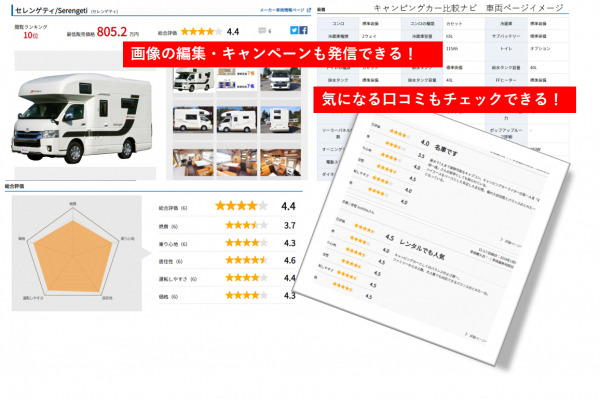The image size is (600, 399).
Task: Click the red 気になる口コミもチェックできる banner
Action: [x=444, y=99]
